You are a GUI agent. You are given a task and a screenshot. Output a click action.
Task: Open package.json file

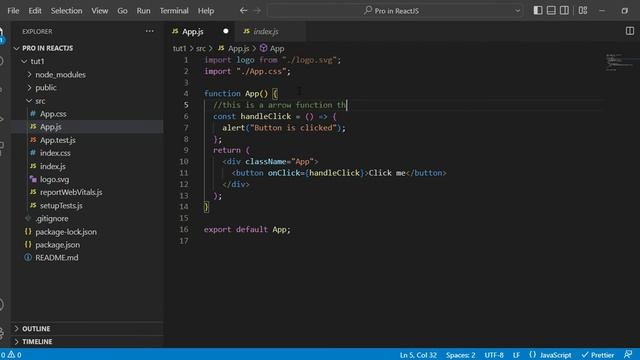click(x=58, y=244)
